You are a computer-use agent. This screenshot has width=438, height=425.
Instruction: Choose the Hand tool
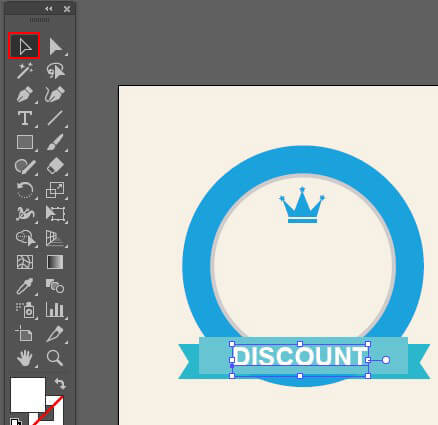pyautogui.click(x=25, y=358)
